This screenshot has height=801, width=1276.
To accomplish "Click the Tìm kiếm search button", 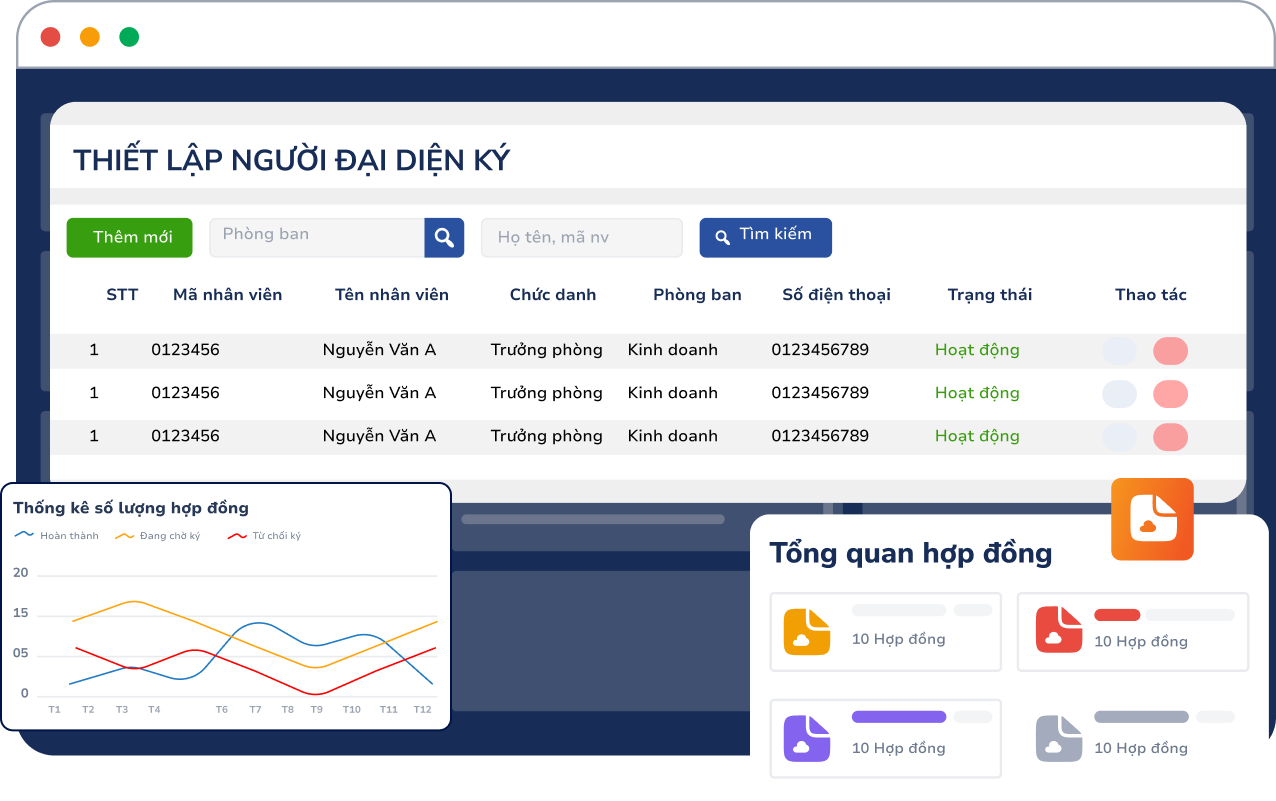I will click(765, 237).
